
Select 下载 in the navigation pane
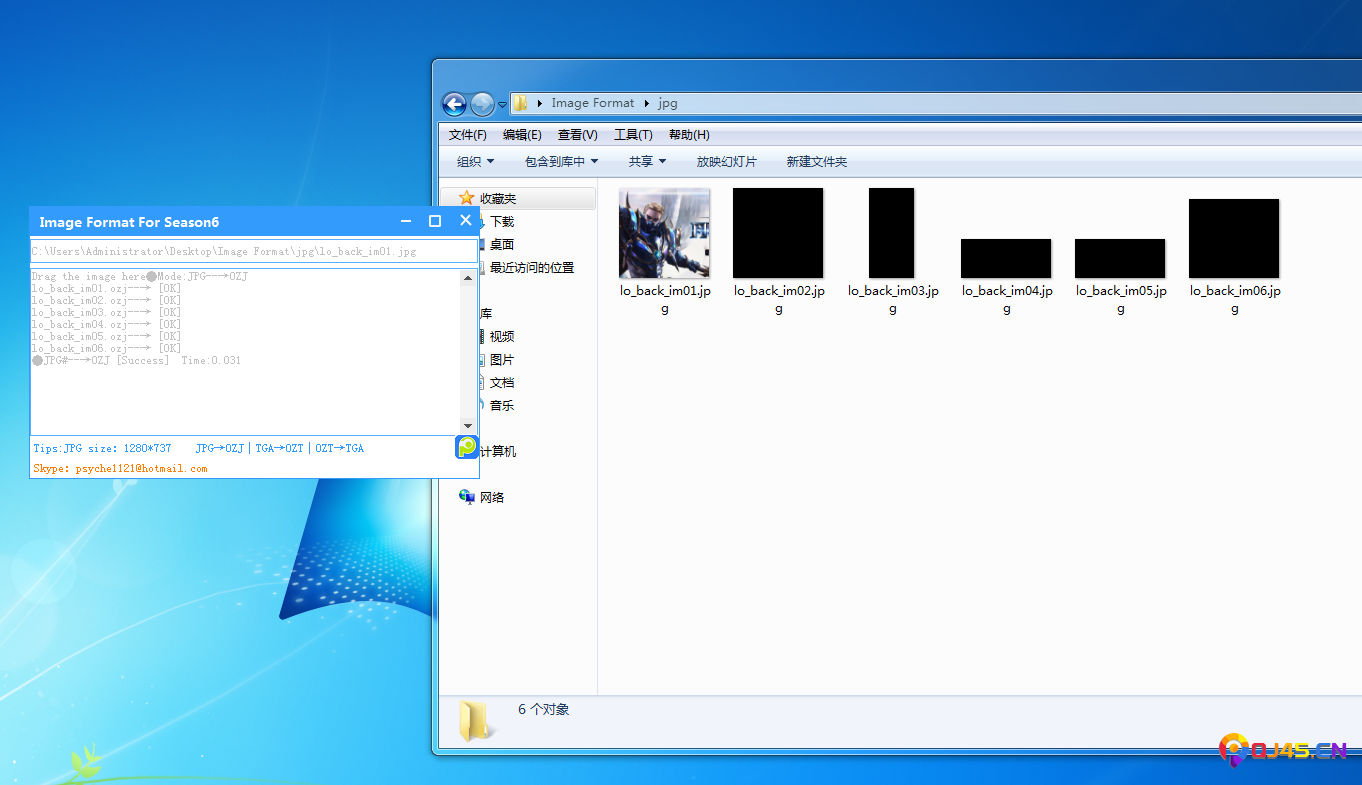point(502,221)
